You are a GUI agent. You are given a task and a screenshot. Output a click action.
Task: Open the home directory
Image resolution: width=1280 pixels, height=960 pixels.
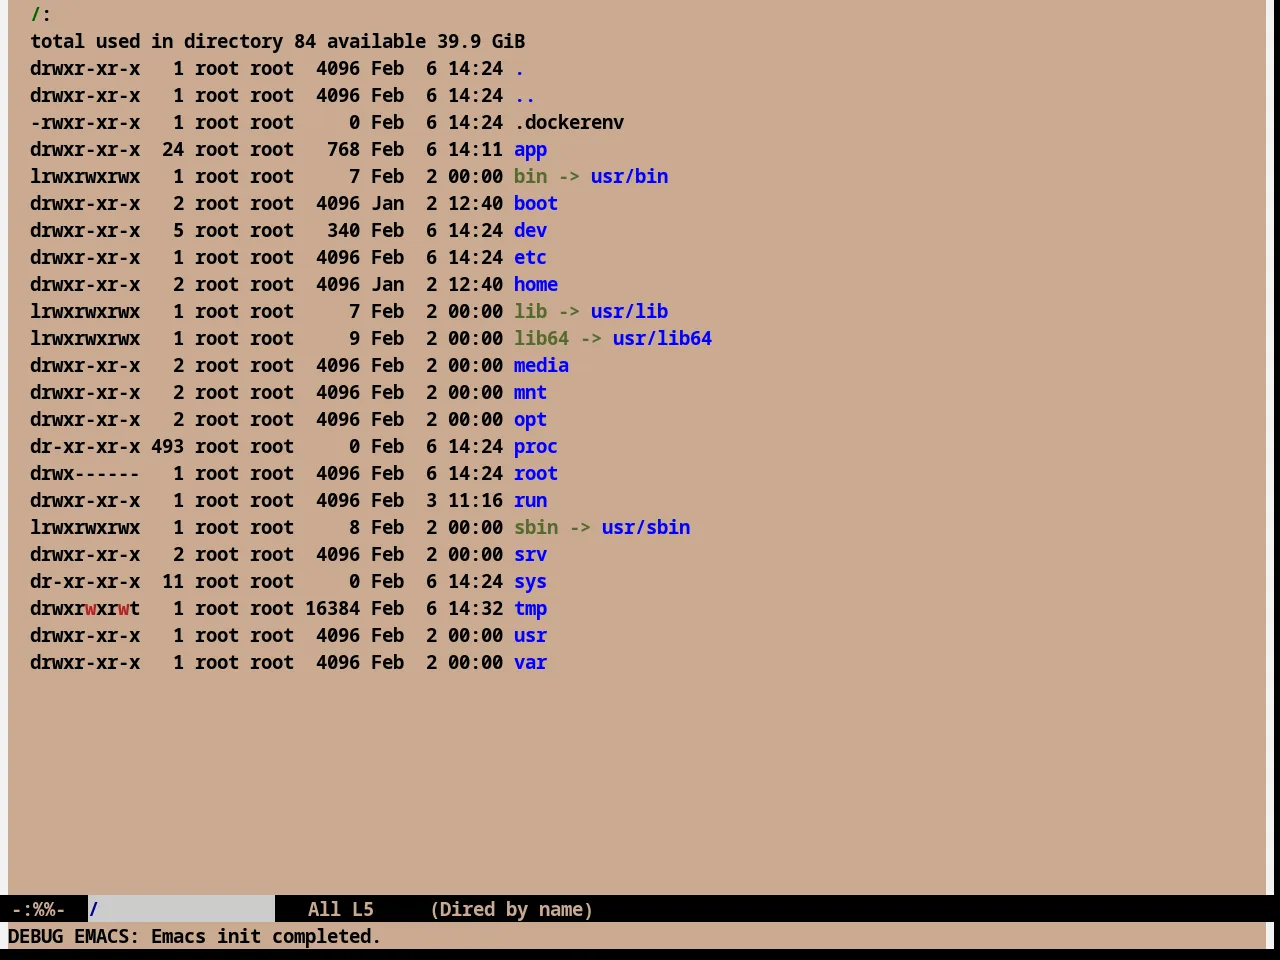pos(536,285)
